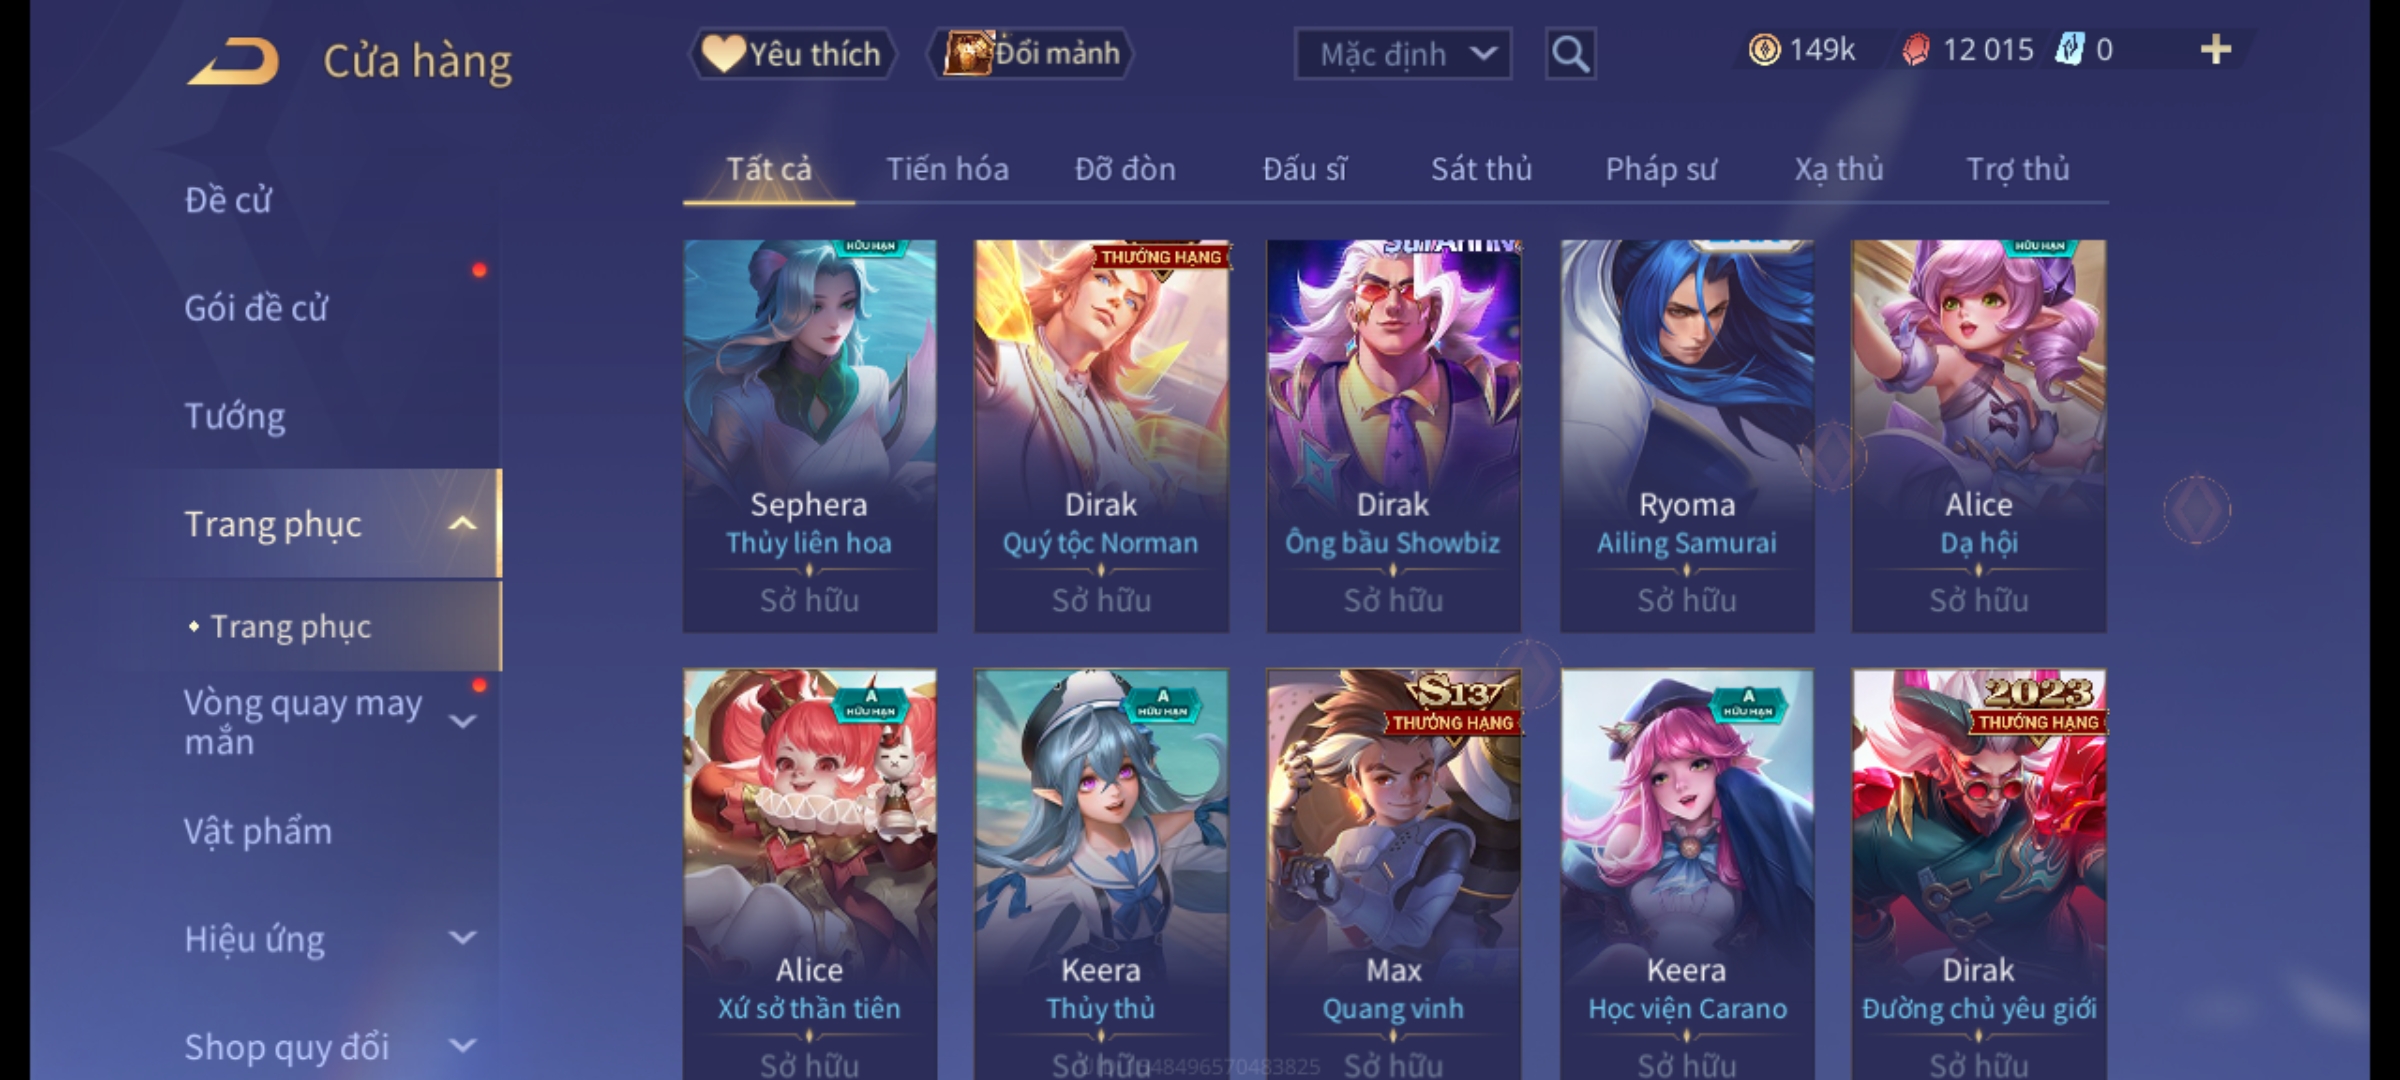Click the gold coin icon showing 149k
The height and width of the screenshot is (1080, 2400).
1764,50
